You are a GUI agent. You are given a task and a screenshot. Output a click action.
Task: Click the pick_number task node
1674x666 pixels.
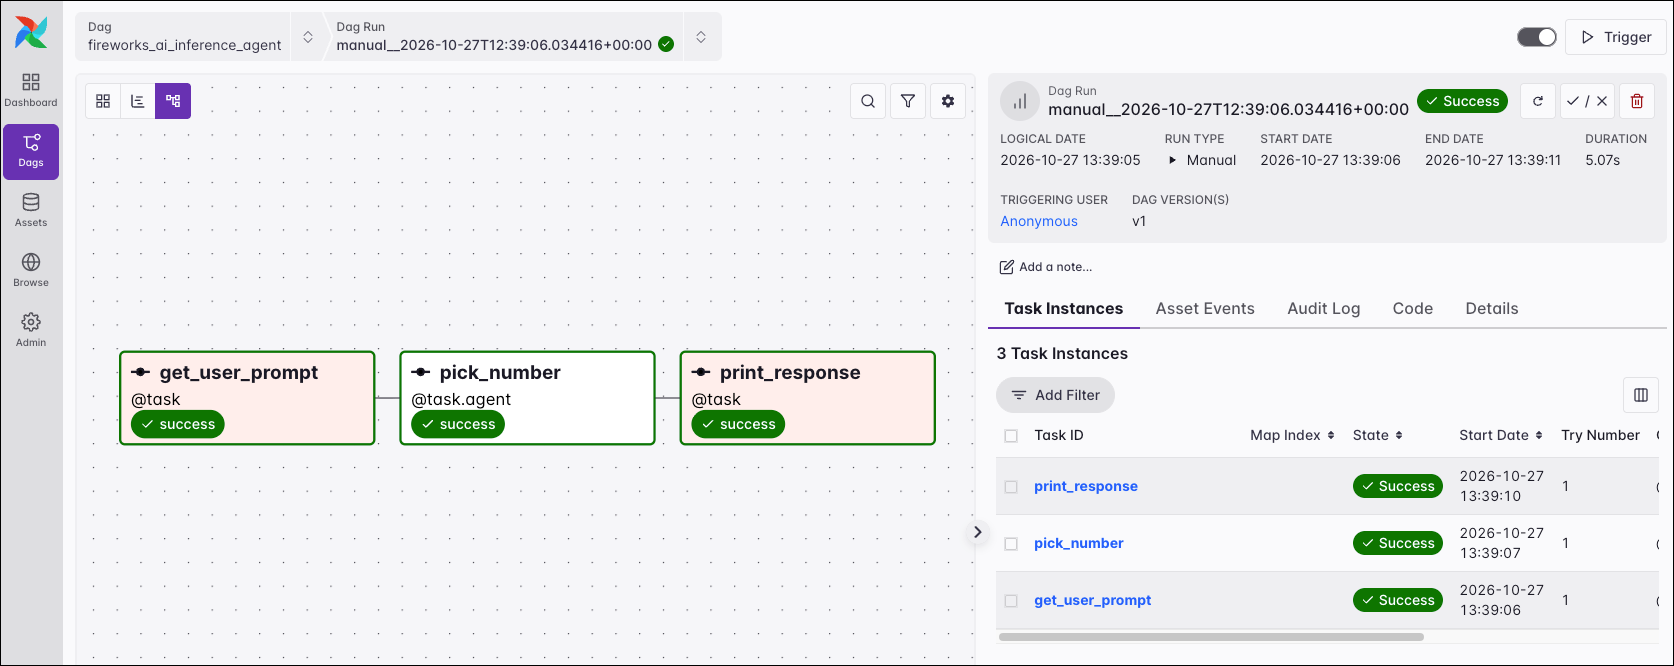527,398
